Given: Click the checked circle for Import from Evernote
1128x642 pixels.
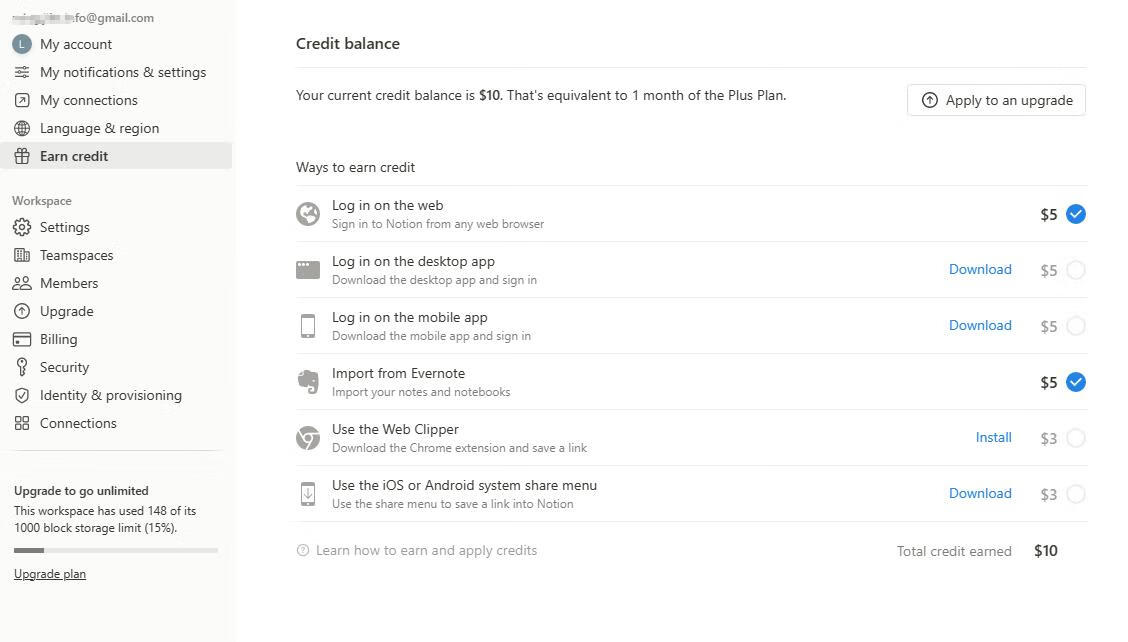Looking at the screenshot, I should click(1075, 382).
